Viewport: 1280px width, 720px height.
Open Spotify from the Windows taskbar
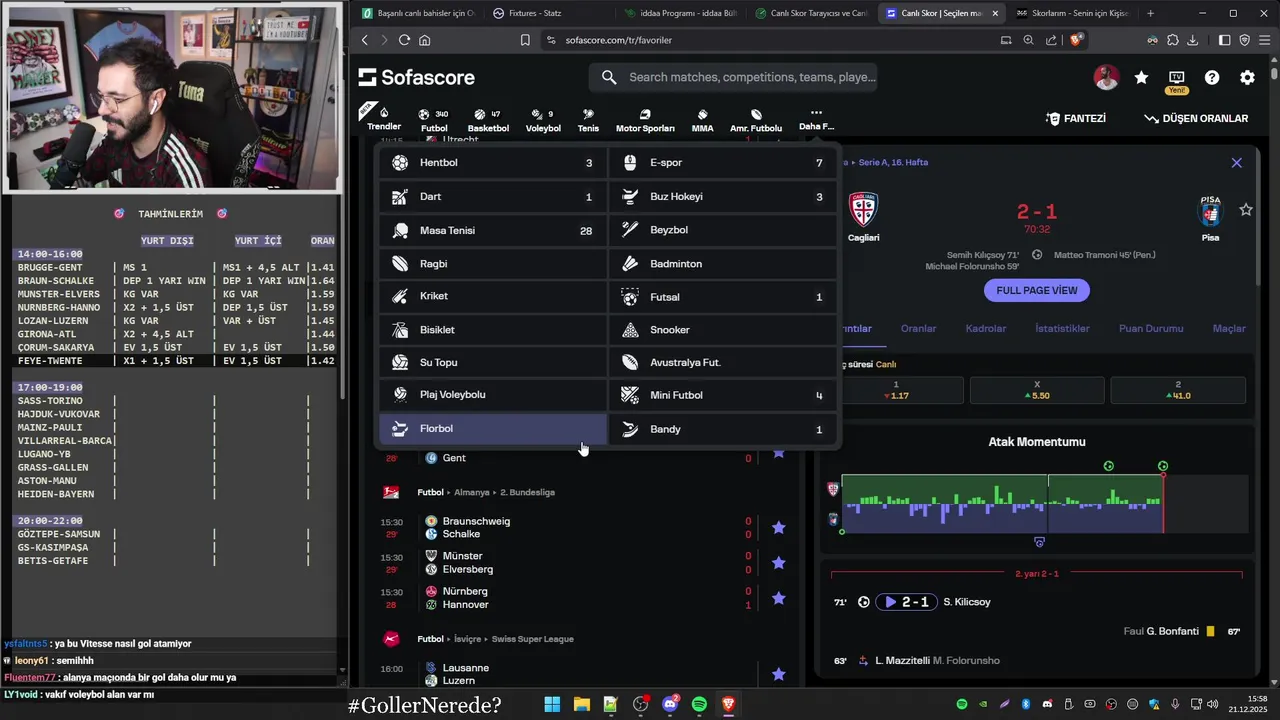(699, 704)
